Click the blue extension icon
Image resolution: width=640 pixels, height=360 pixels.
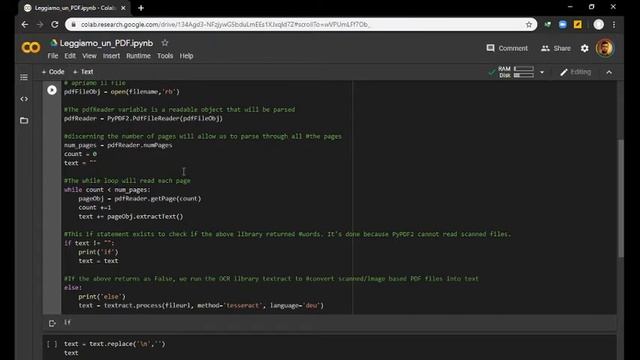(x=562, y=24)
